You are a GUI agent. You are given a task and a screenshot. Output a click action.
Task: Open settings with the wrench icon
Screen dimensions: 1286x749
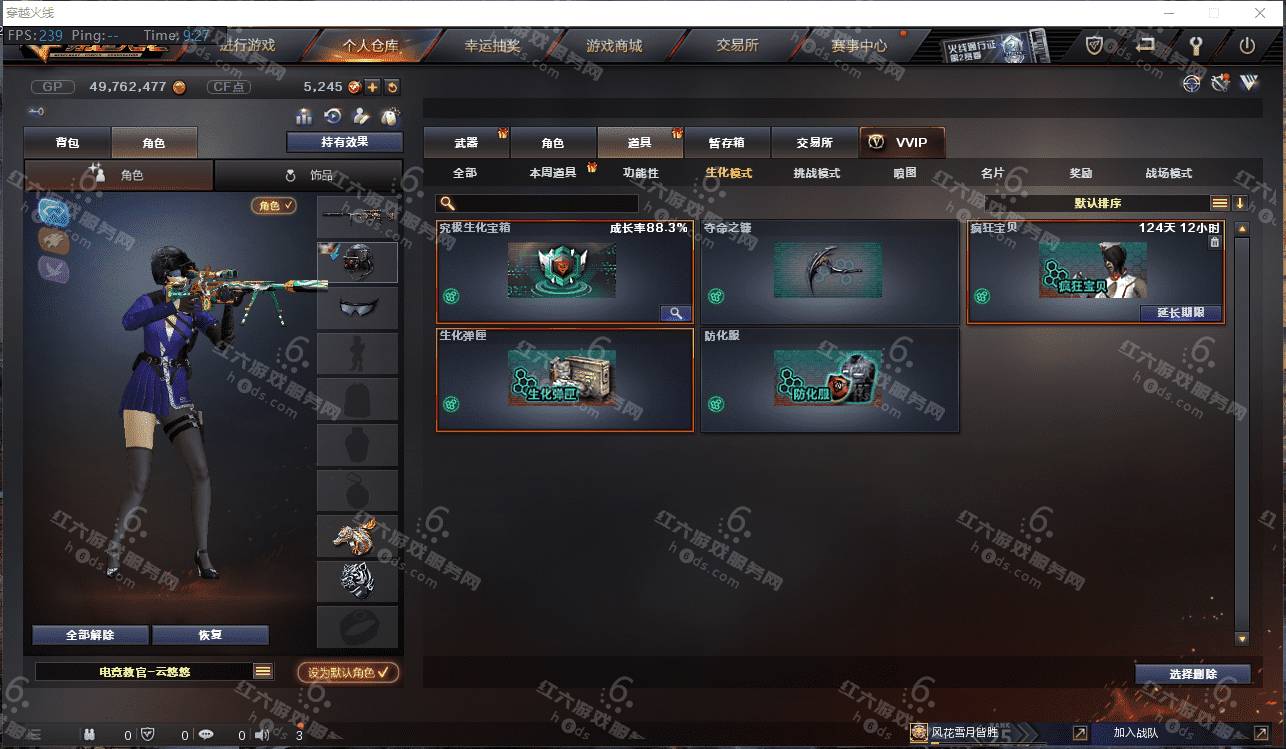(1195, 45)
